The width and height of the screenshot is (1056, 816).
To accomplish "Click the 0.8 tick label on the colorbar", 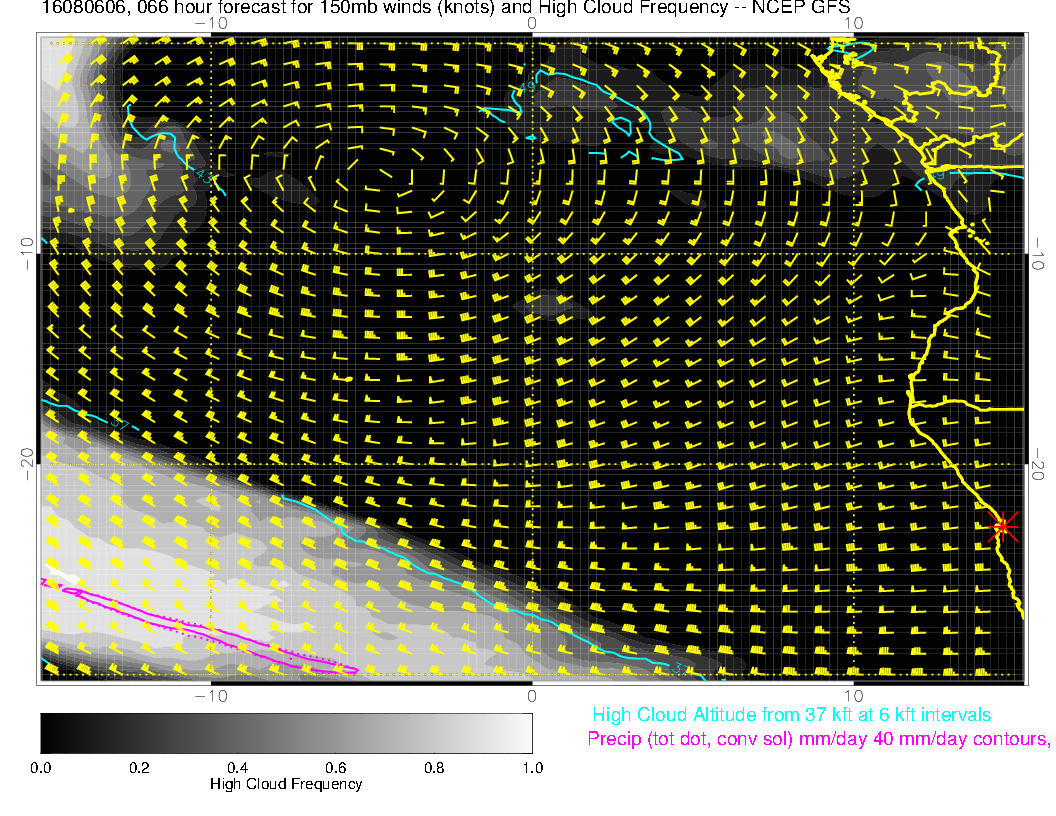I will (434, 768).
